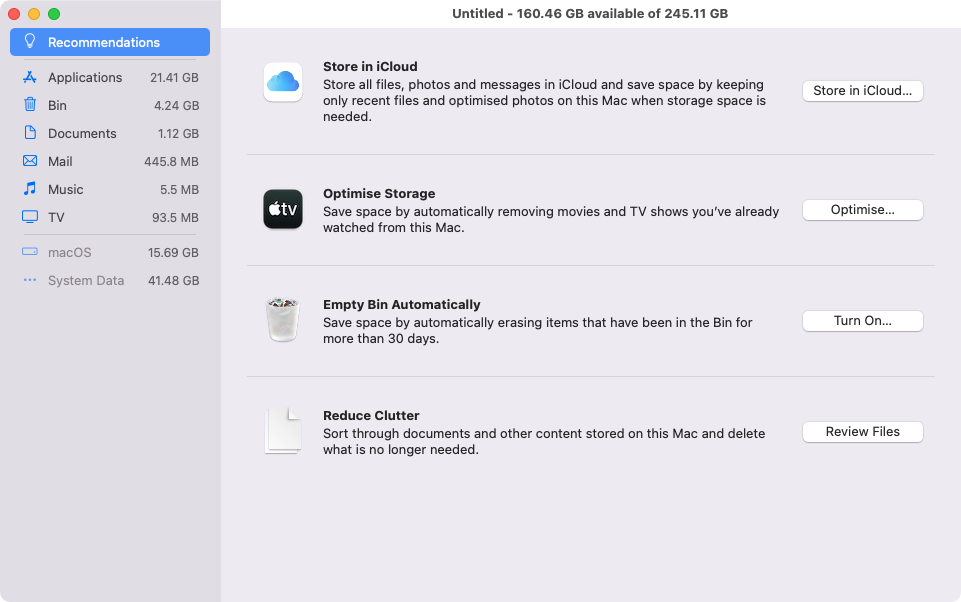Click the System Data label
This screenshot has height=602, width=961.
pyautogui.click(x=86, y=280)
